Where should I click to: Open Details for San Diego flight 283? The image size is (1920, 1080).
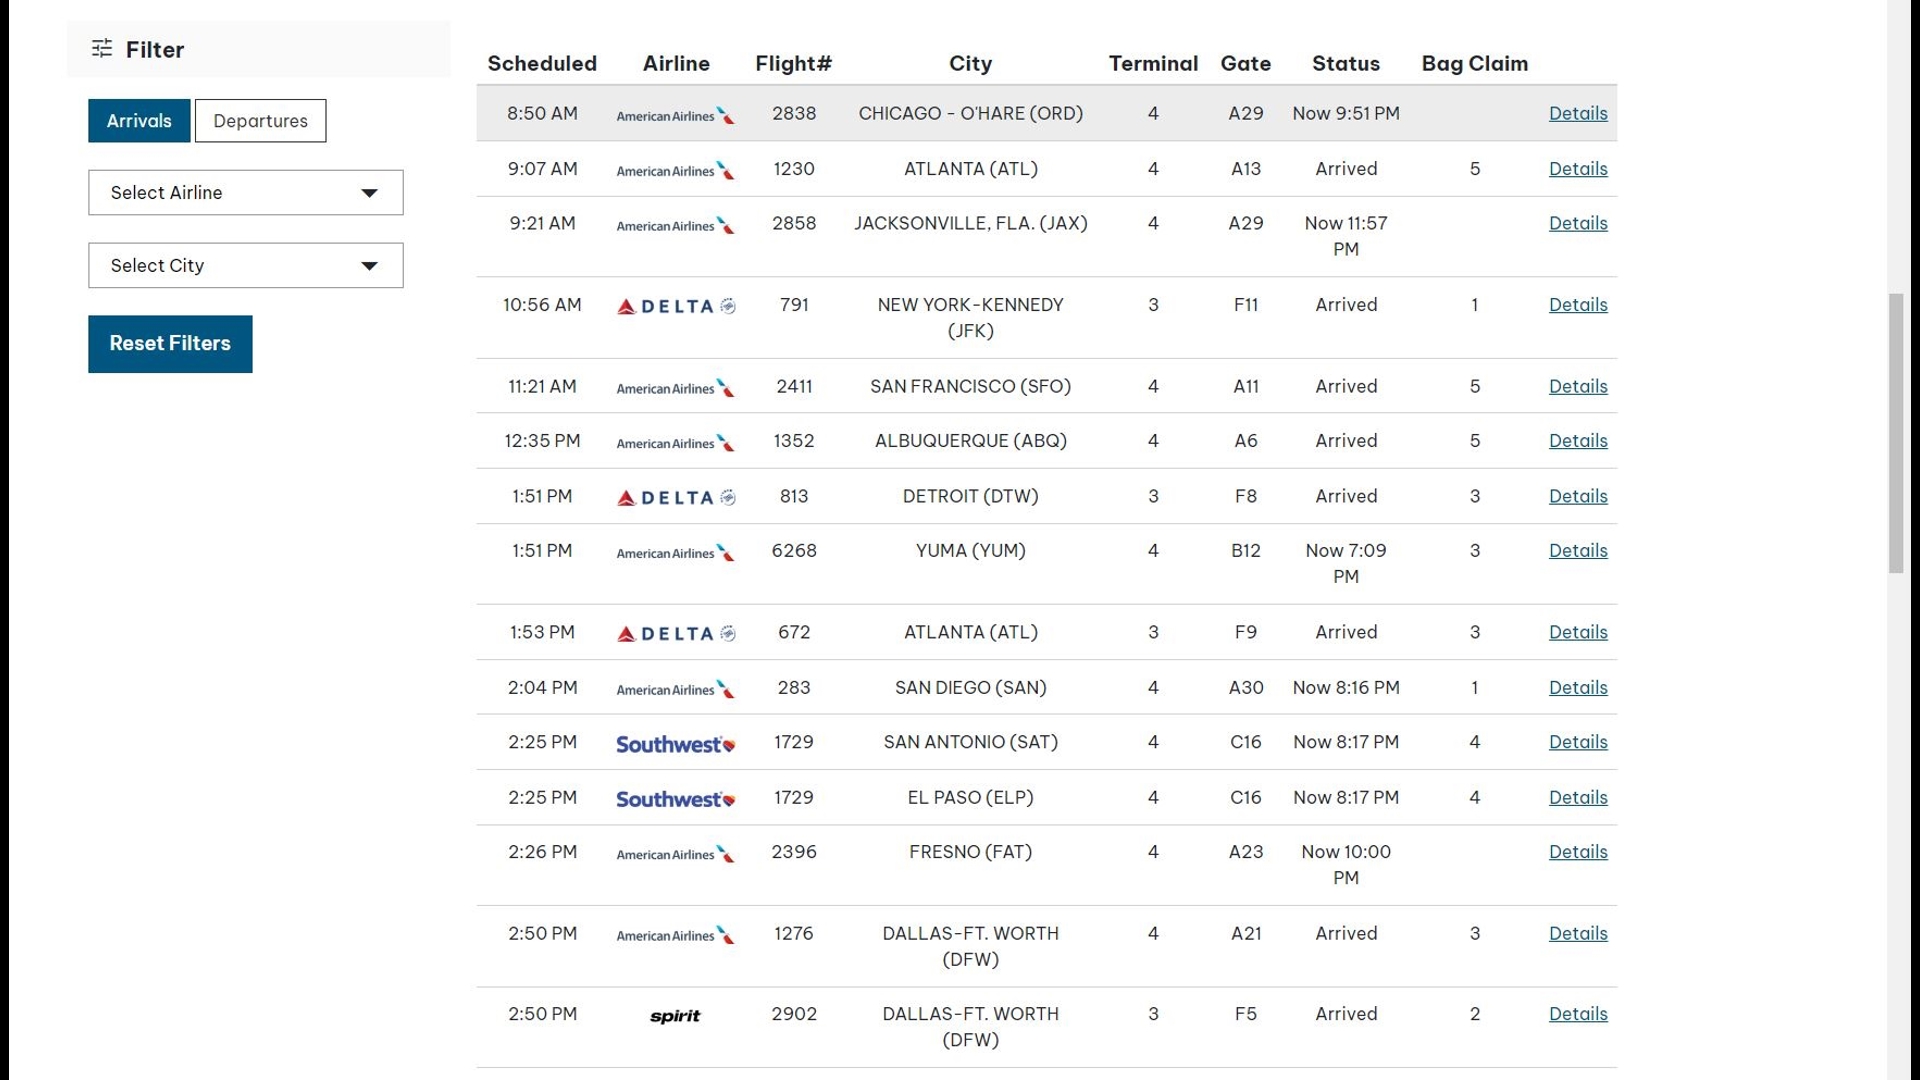(1578, 688)
